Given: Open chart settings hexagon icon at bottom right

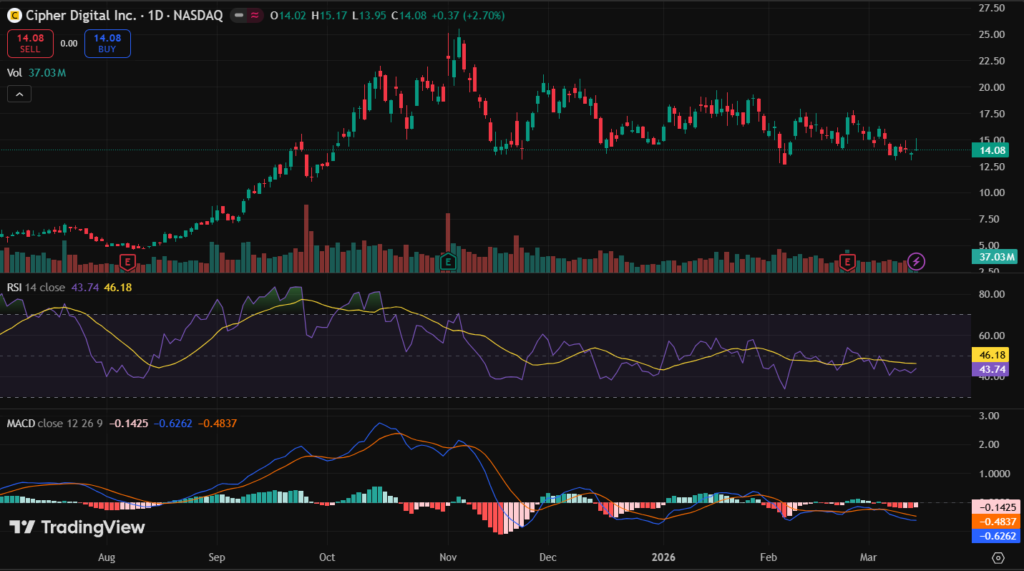Looking at the screenshot, I should point(998,557).
